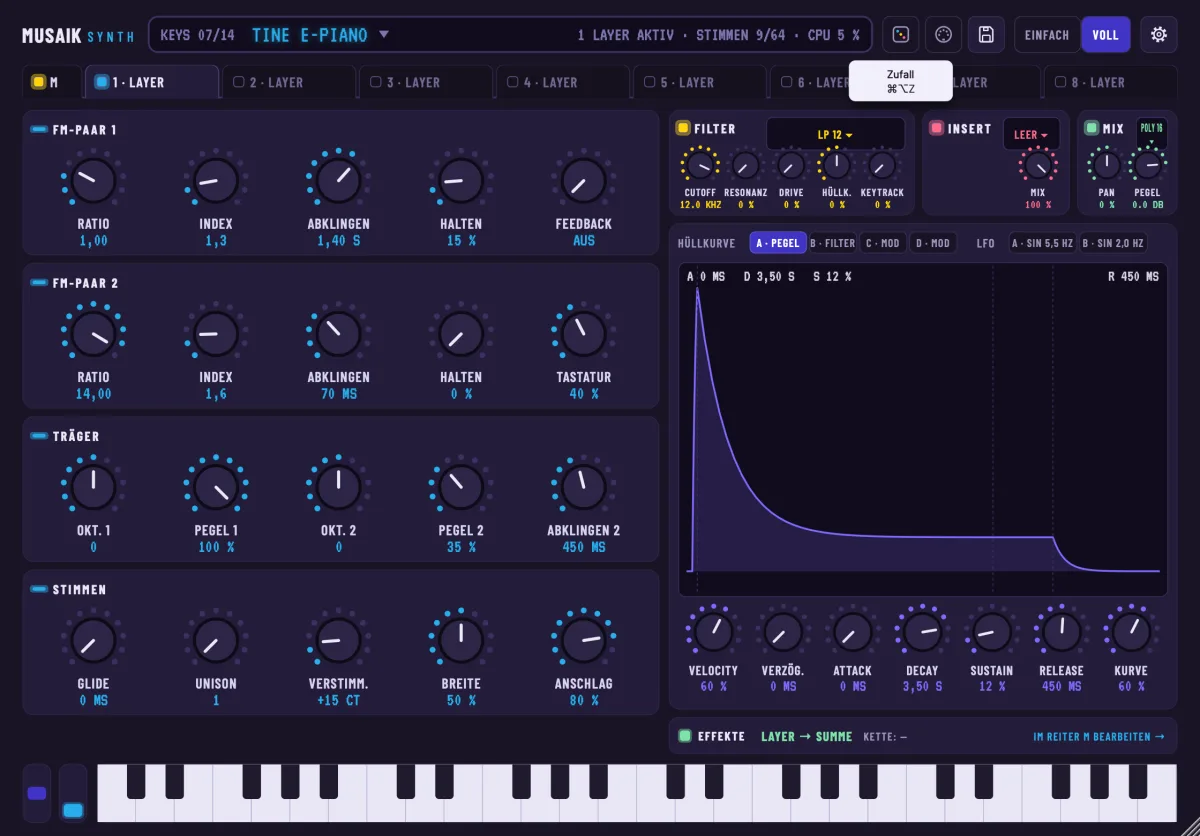Switch to envelope A · PEGEL tab
The width and height of the screenshot is (1200, 836).
[778, 243]
